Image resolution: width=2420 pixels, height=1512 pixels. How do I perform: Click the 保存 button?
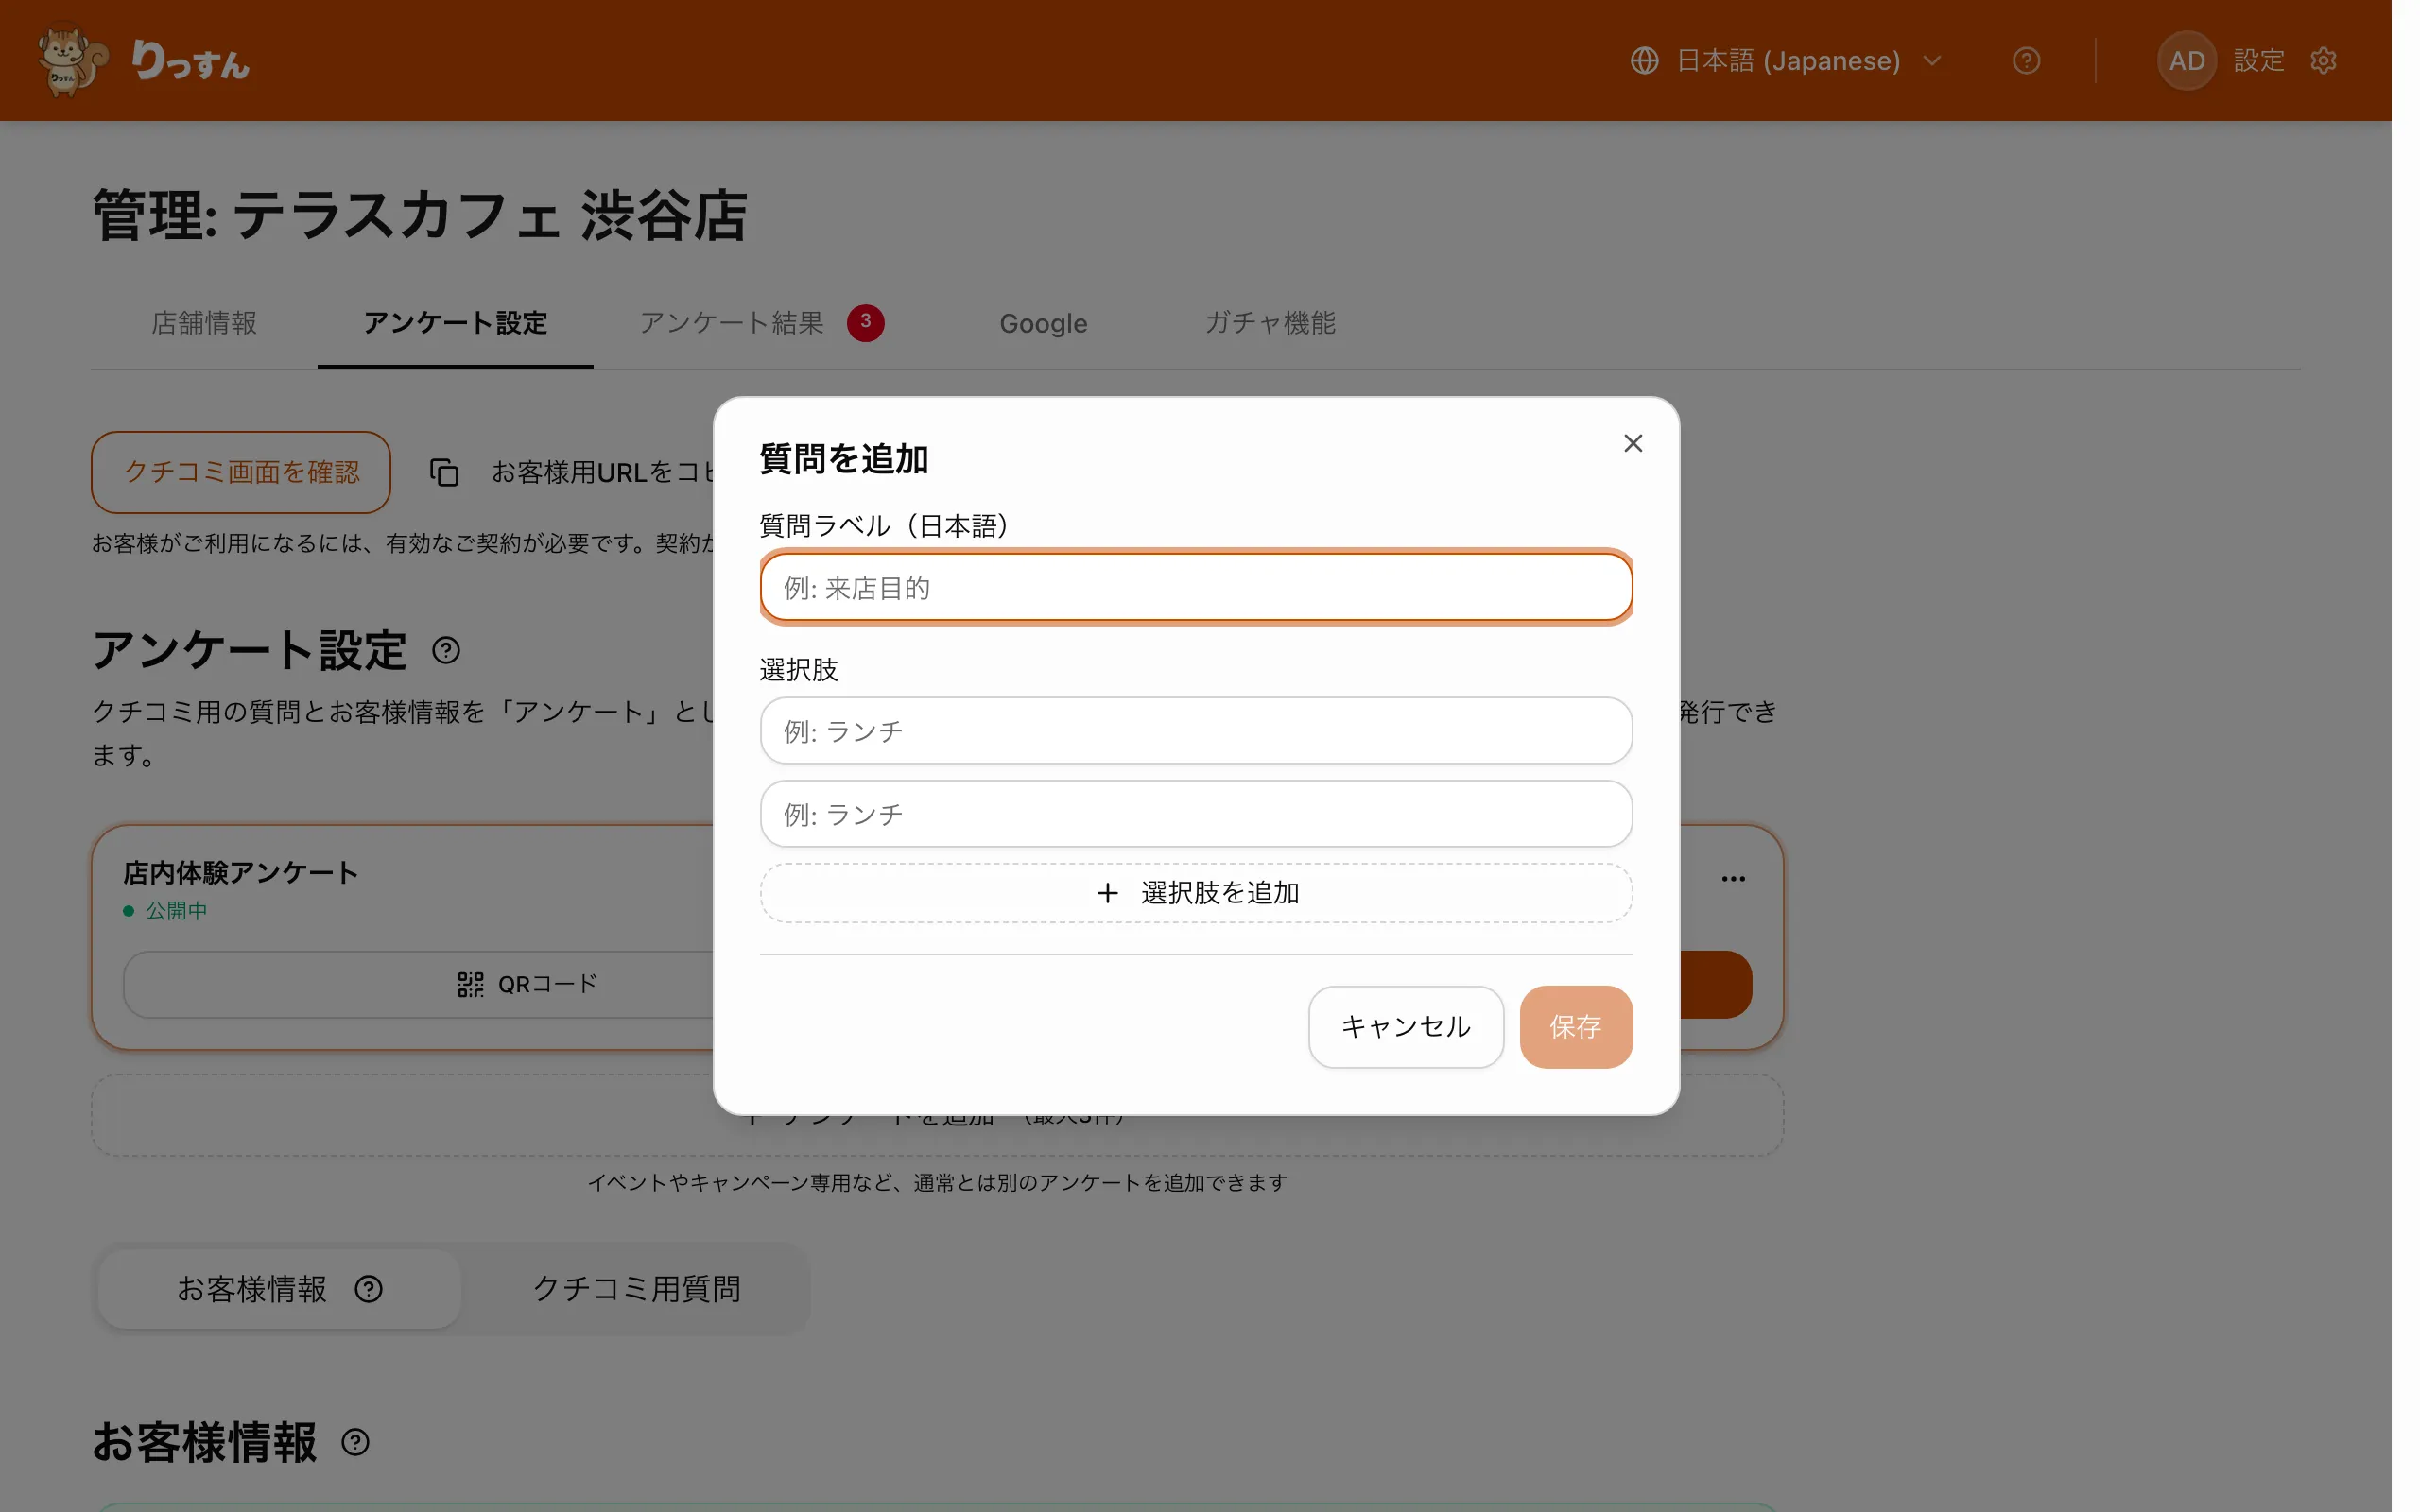coord(1575,1027)
